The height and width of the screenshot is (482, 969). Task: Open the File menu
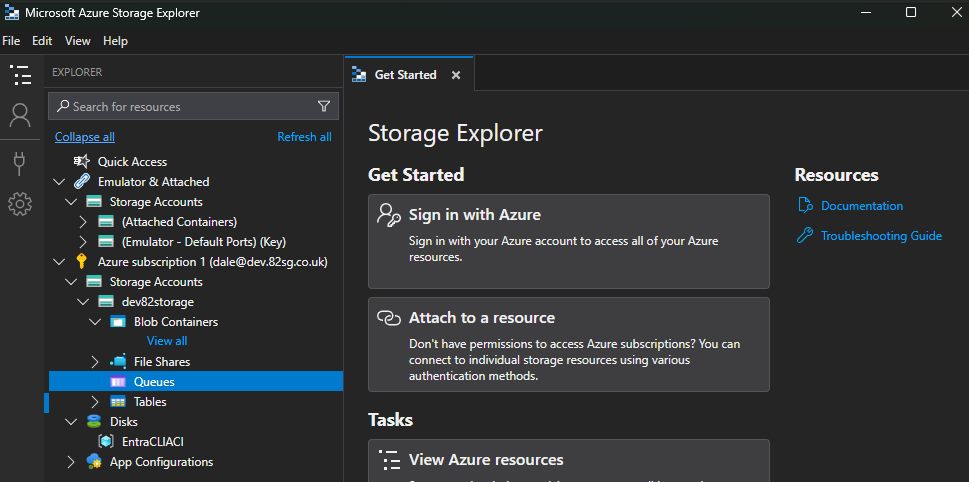click(11, 41)
